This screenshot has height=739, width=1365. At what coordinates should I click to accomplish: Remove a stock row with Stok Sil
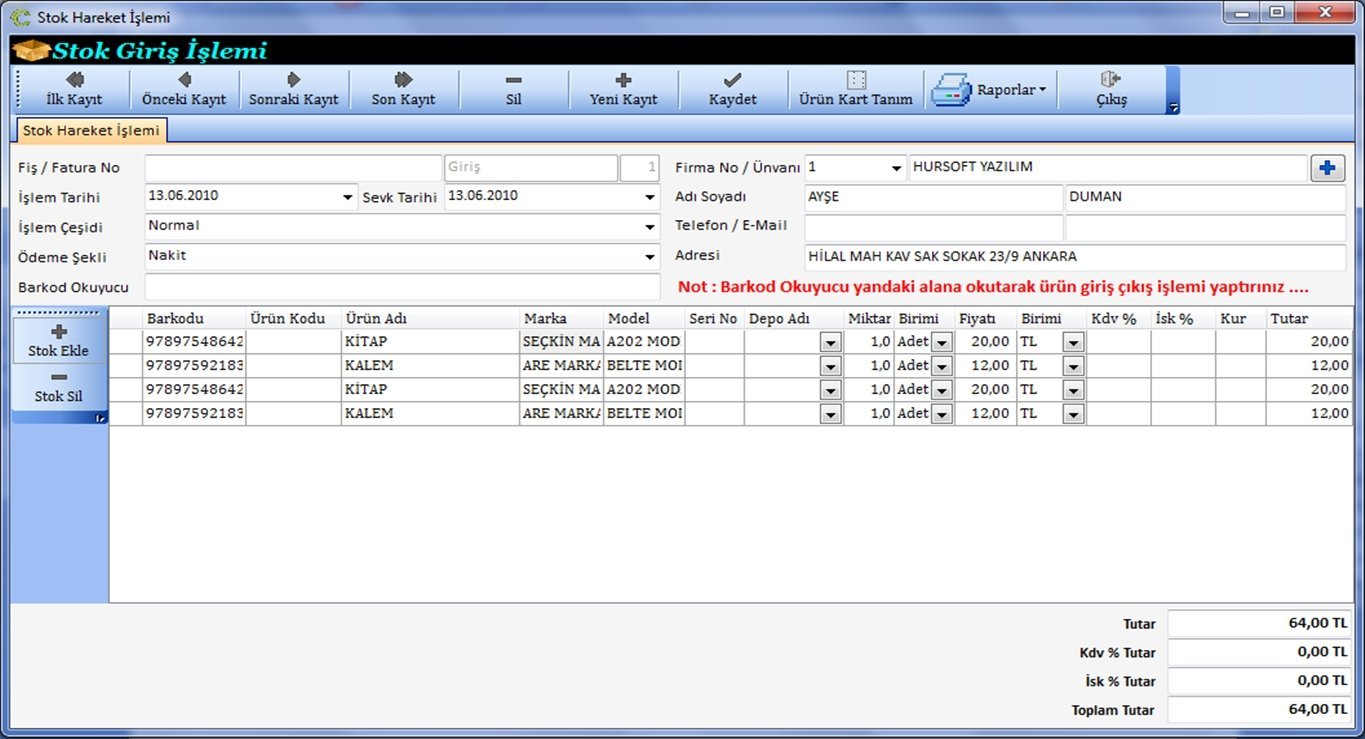(58, 386)
